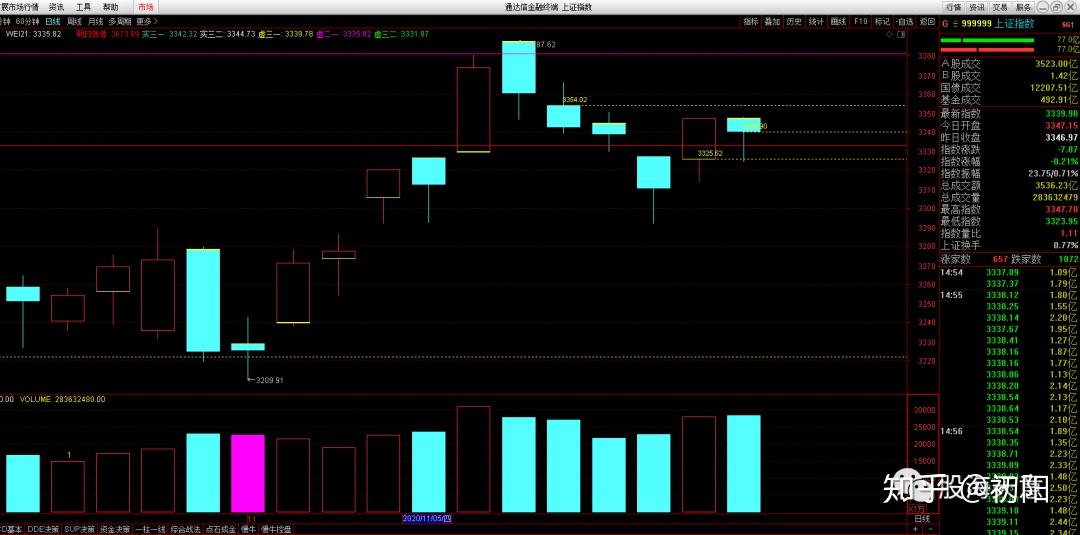Click the 自选 watchlist toolbar button
The image size is (1080, 535).
pos(905,21)
